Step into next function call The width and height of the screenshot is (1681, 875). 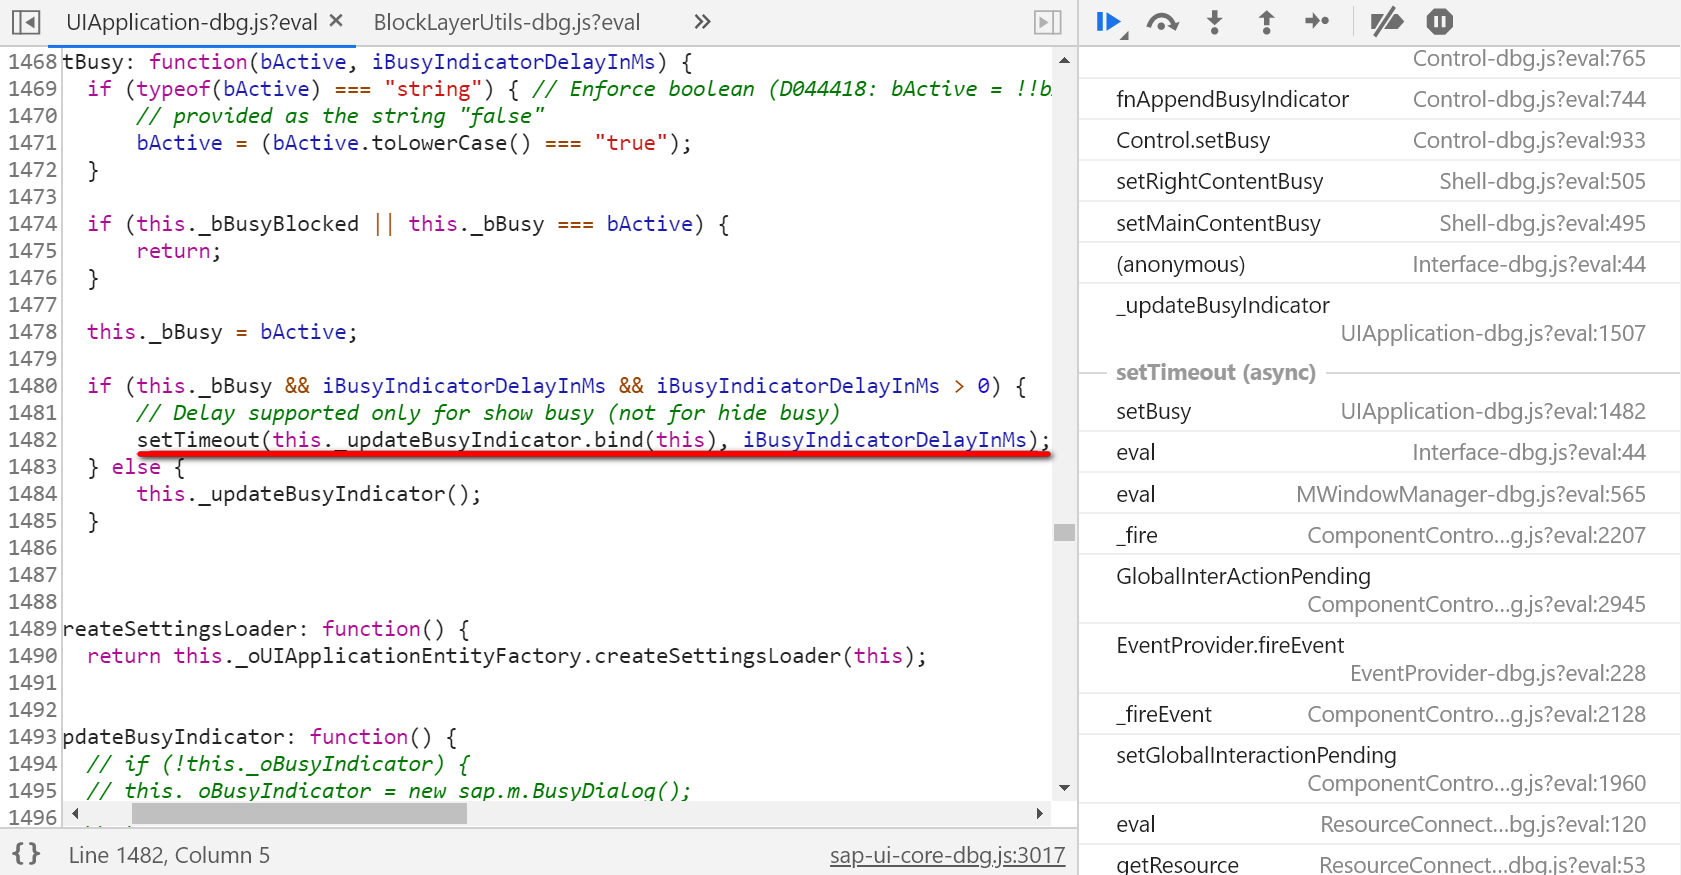click(x=1215, y=22)
